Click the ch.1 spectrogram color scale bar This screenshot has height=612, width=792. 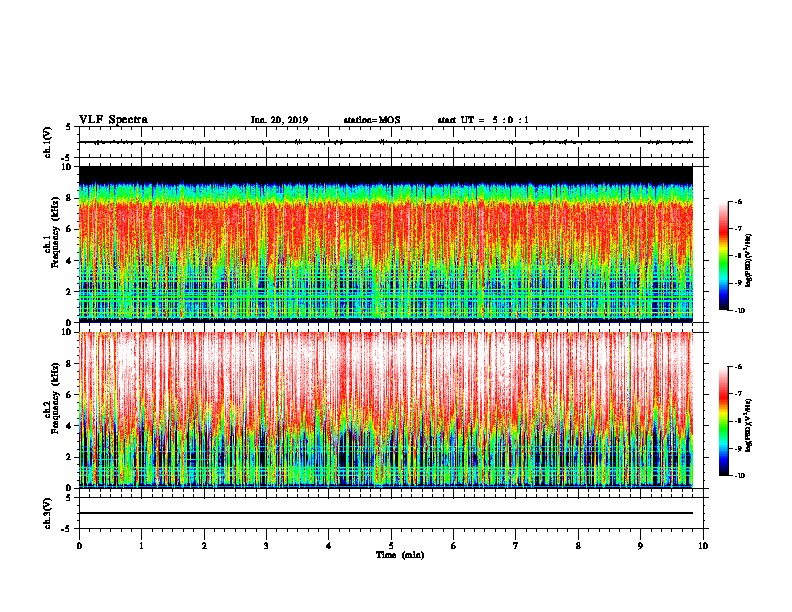point(723,256)
